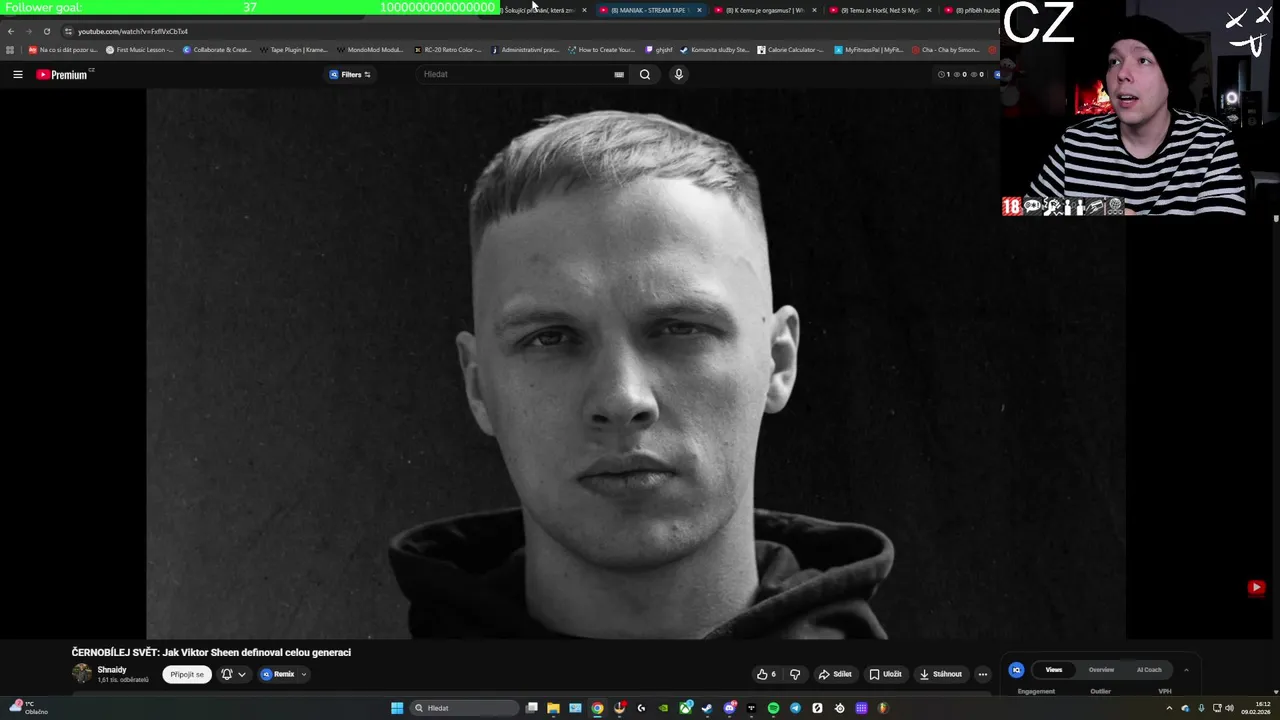Switch to the 'K čemu je orgasmus?' tab
The height and width of the screenshot is (720, 1280).
(762, 10)
